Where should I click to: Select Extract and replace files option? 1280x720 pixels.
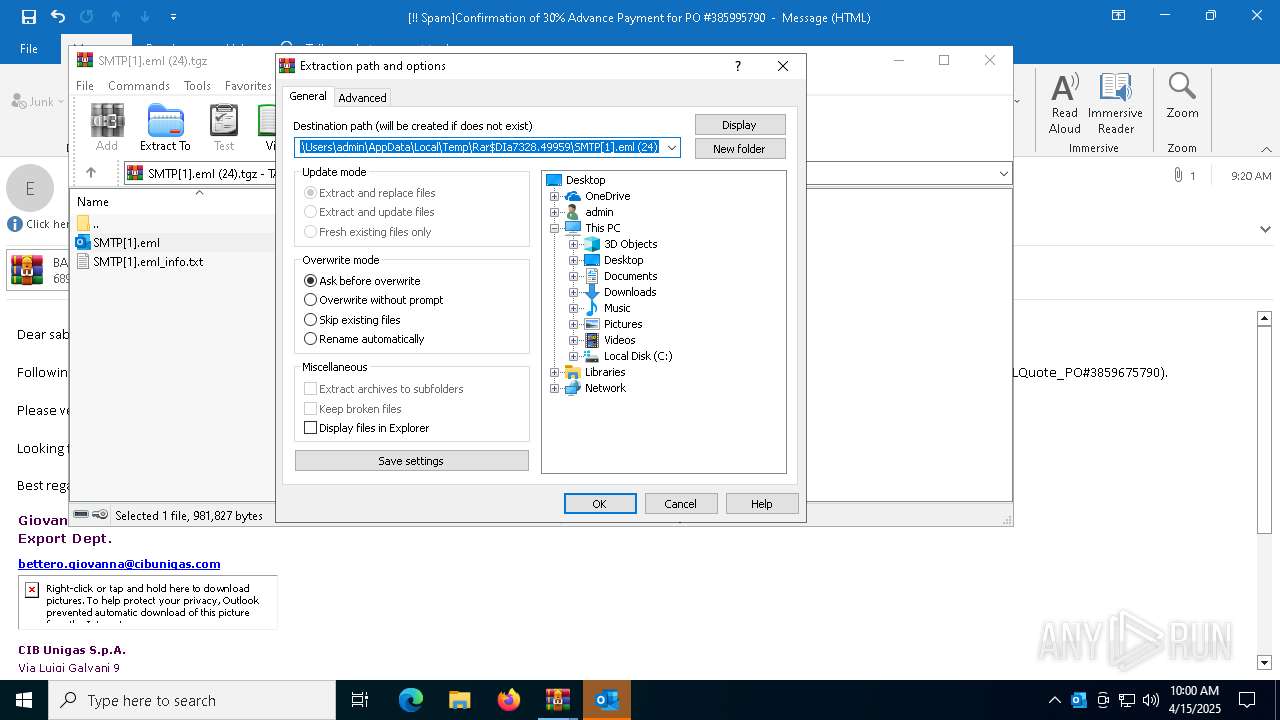tap(369, 193)
